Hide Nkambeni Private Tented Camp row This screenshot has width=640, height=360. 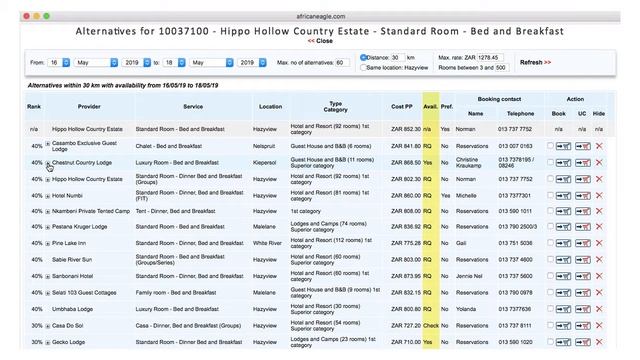[599, 211]
